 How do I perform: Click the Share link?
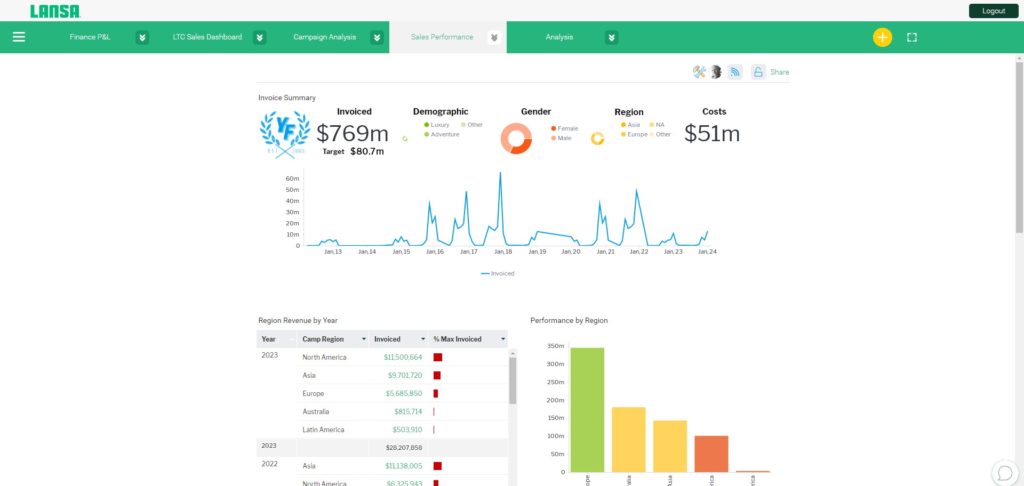(x=780, y=73)
